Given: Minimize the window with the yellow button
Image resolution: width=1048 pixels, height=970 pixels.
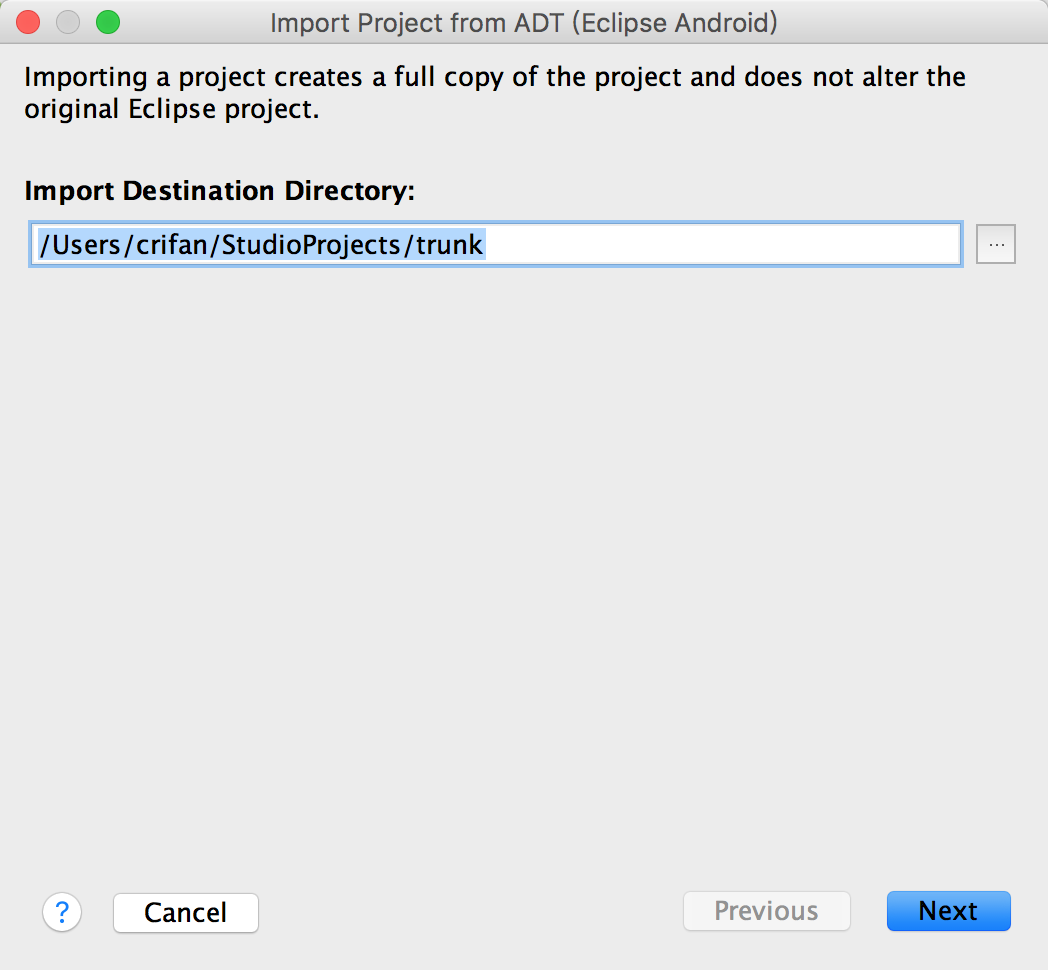Looking at the screenshot, I should [68, 22].
